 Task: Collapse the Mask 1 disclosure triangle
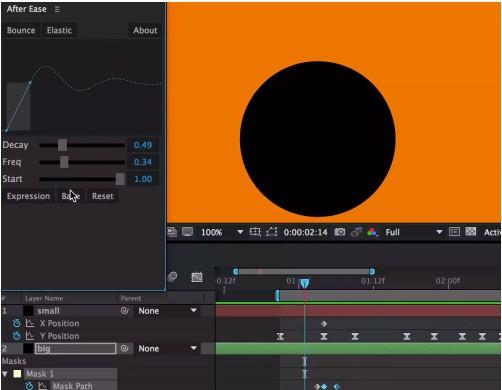(5, 374)
